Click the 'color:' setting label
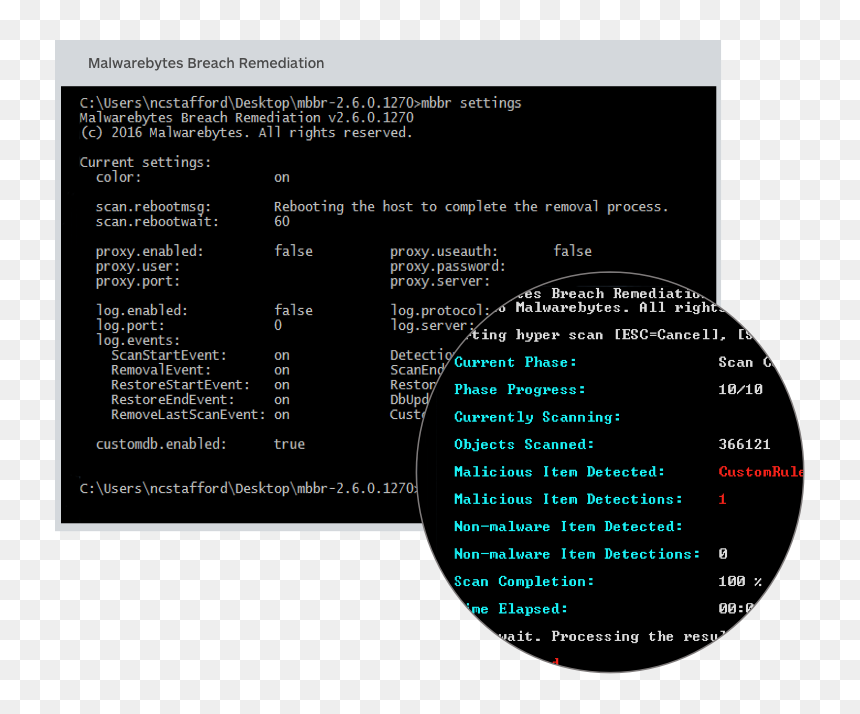The height and width of the screenshot is (714, 860). [x=118, y=177]
